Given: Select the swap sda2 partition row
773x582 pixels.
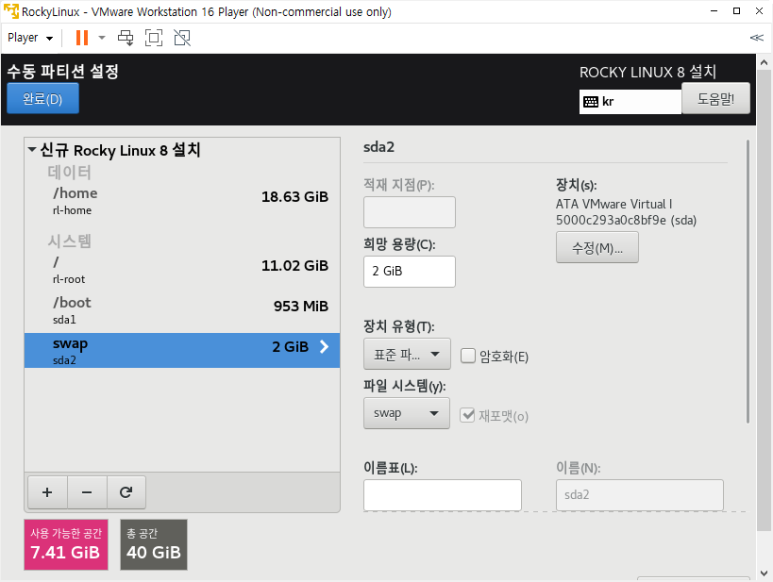Looking at the screenshot, I should [x=182, y=350].
